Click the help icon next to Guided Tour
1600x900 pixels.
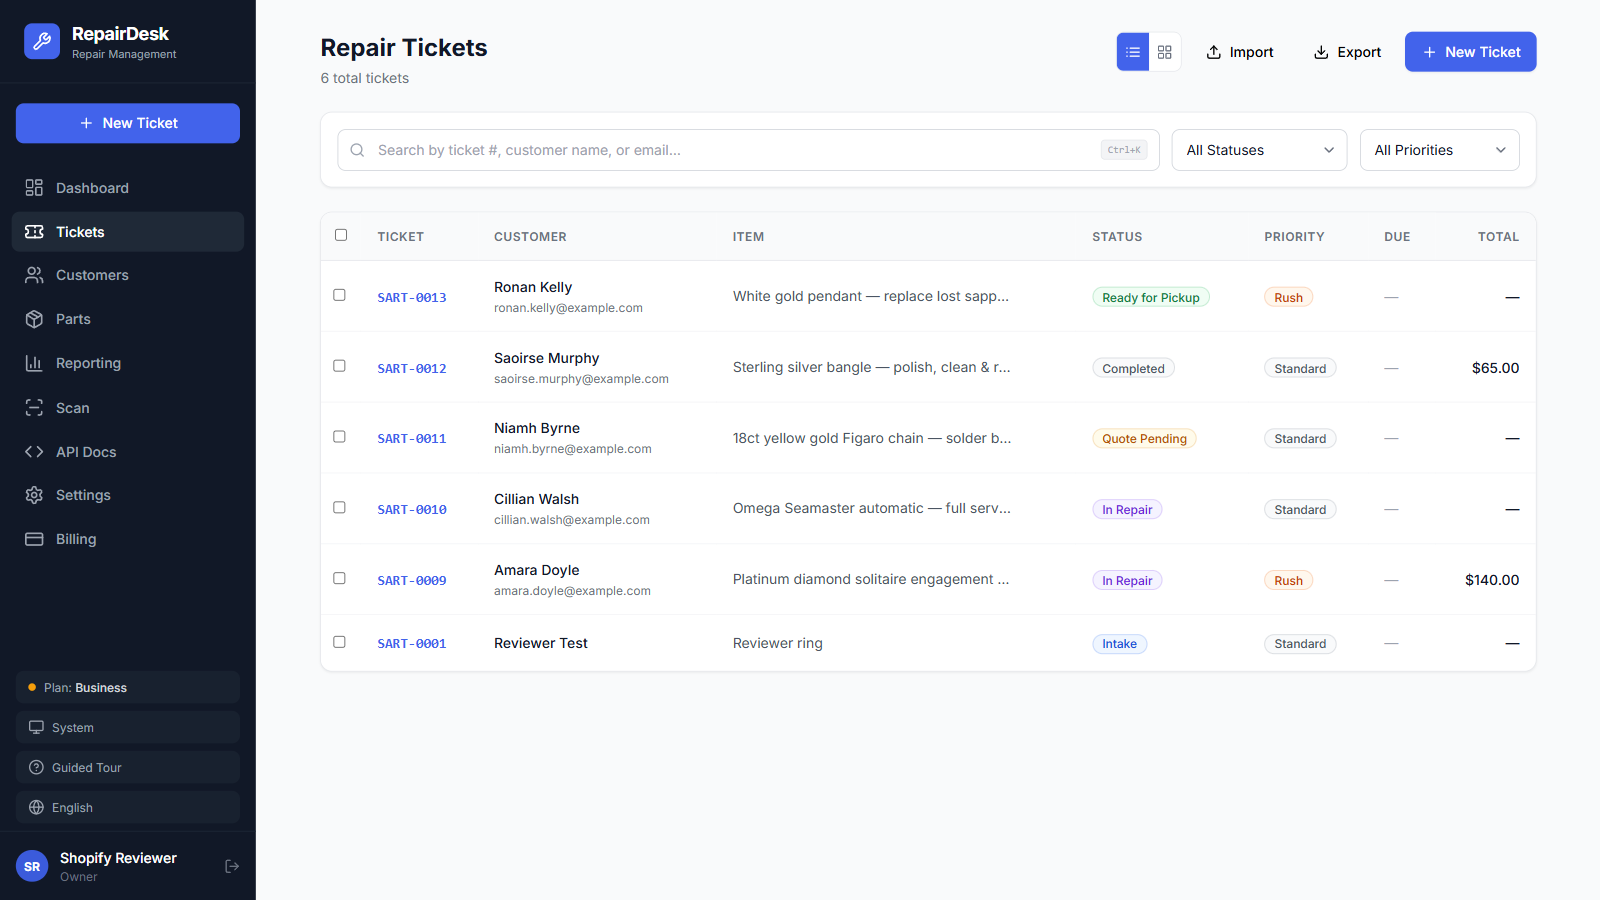pos(36,768)
